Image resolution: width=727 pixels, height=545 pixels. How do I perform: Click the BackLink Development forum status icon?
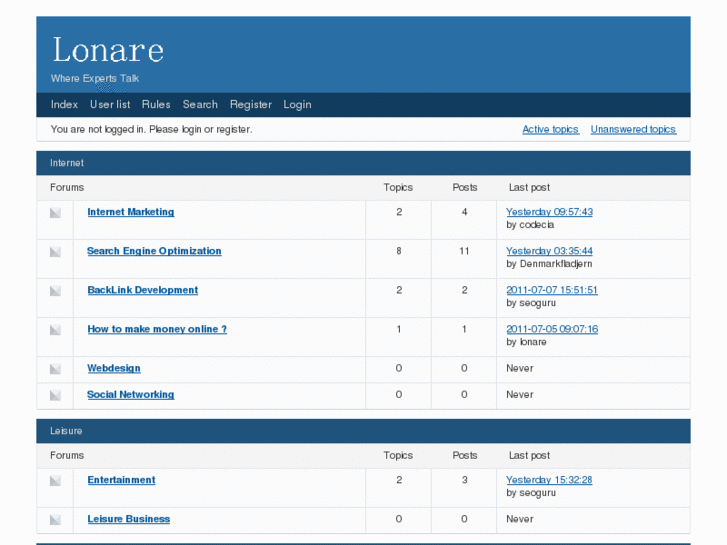(55, 291)
